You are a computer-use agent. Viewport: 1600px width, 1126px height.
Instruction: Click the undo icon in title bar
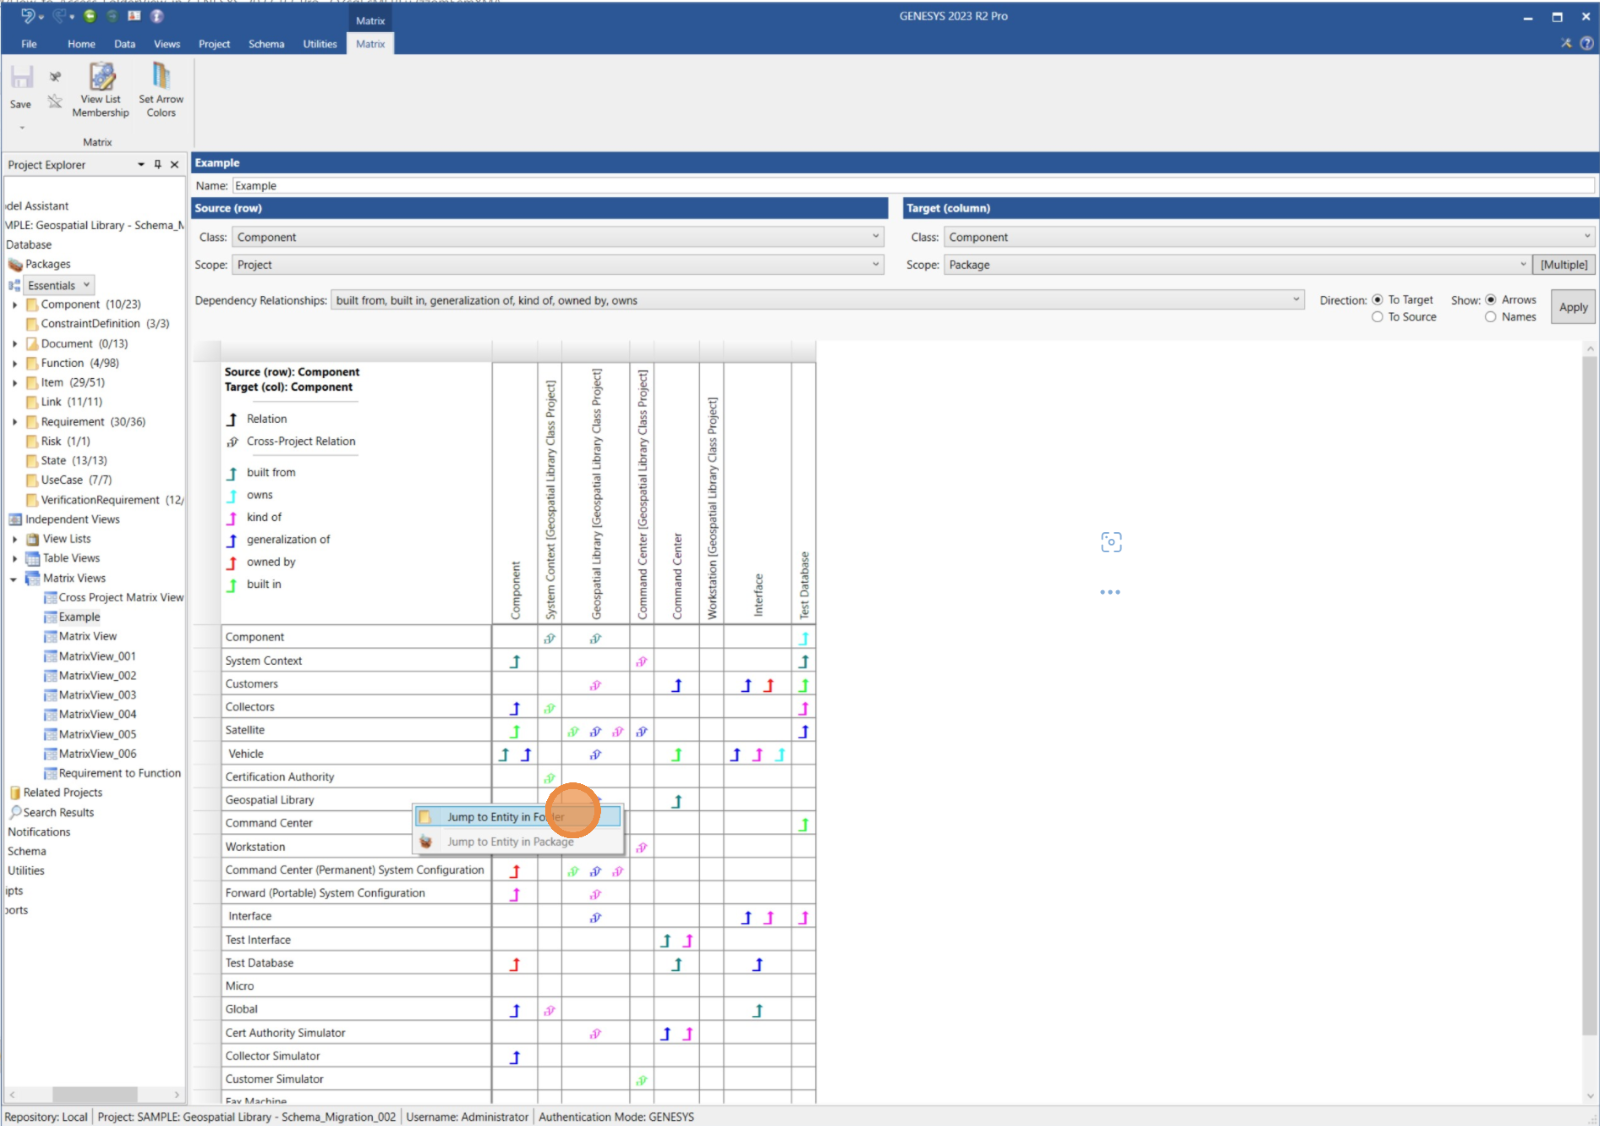(29, 16)
